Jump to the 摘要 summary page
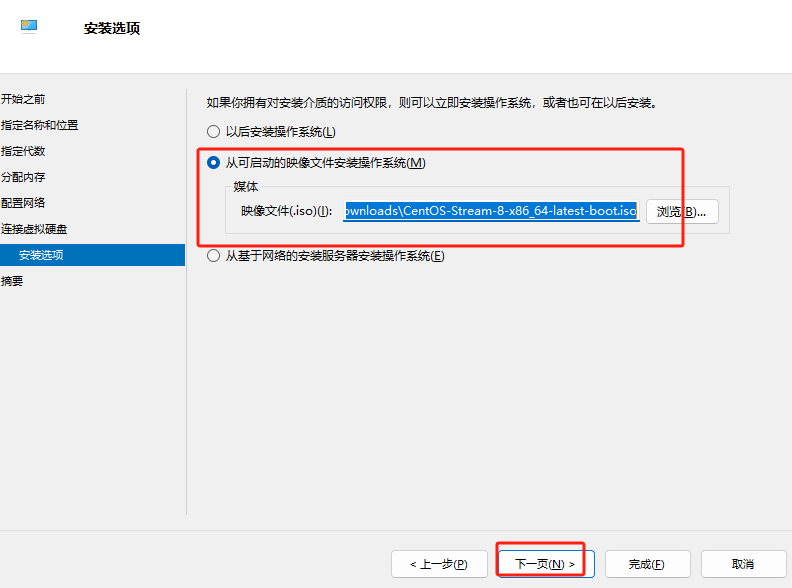The height and width of the screenshot is (588, 792). coord(12,281)
